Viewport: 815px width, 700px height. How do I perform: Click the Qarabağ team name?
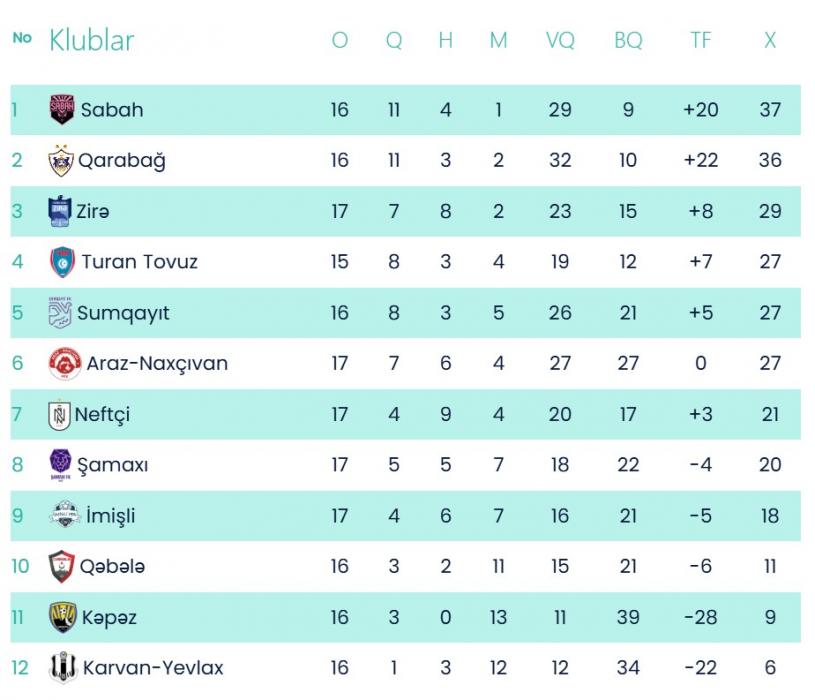[x=122, y=161]
